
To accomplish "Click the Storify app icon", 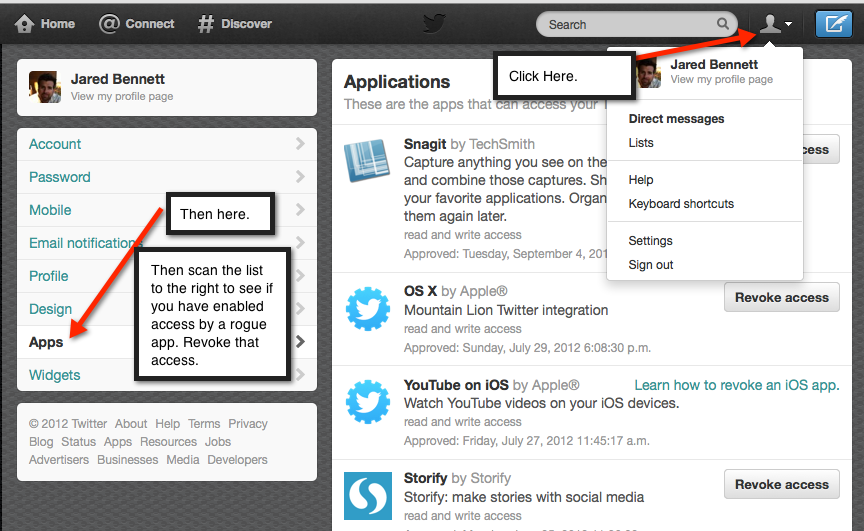I will coord(367,496).
